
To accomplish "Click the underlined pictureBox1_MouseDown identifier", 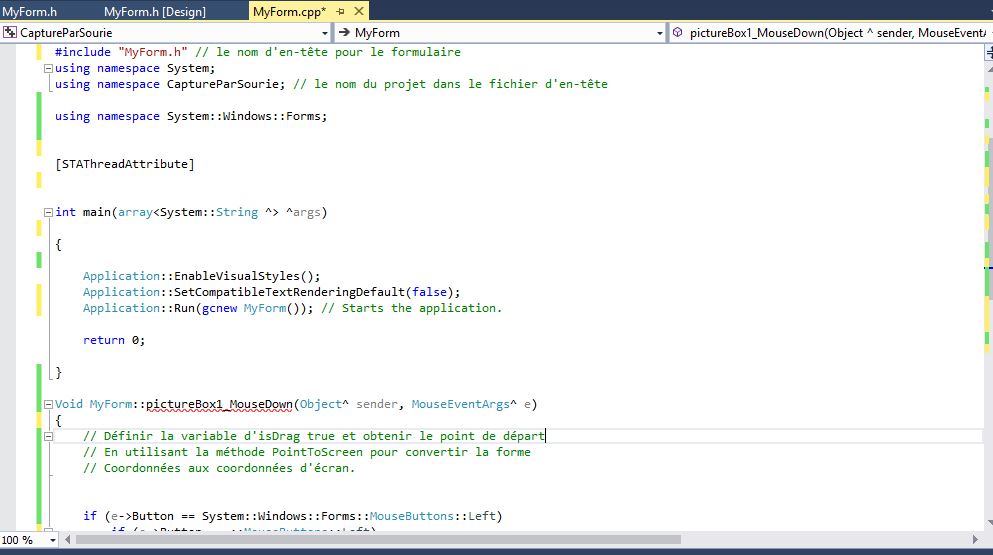I will (219, 404).
